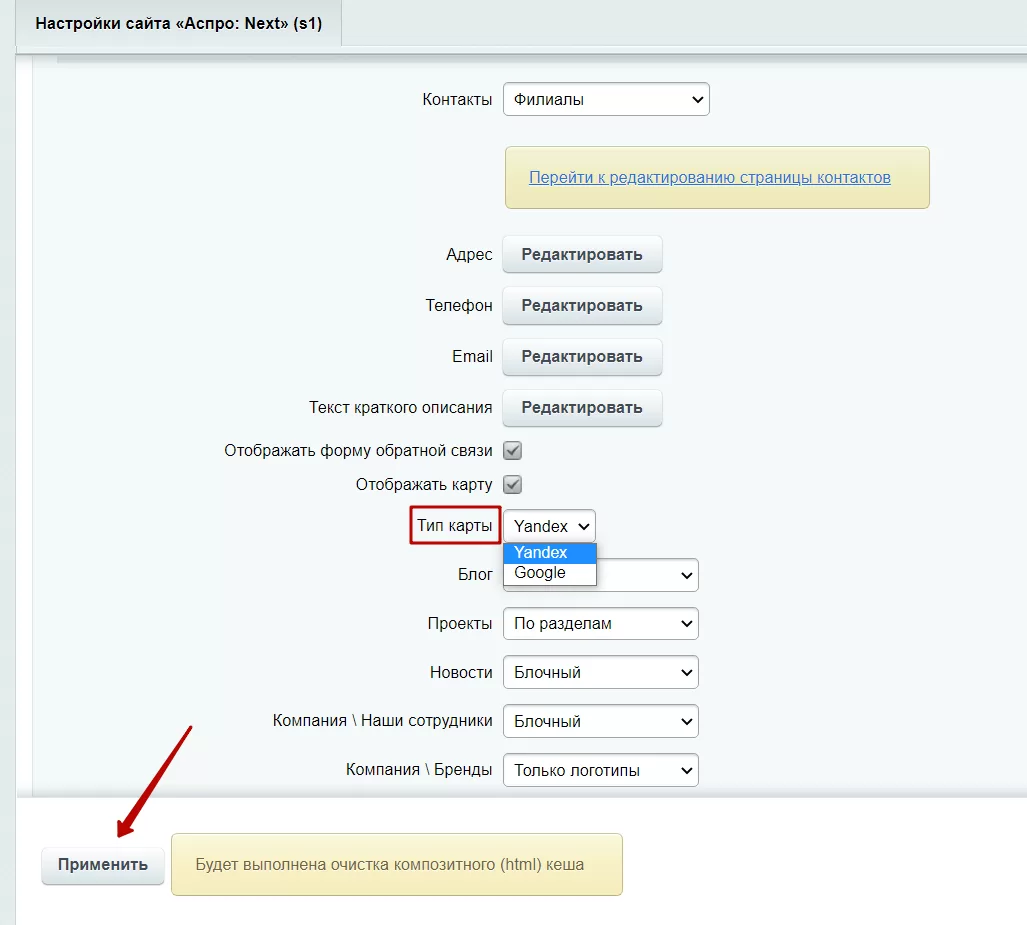
Task: Open the Новости dropdown showing Блочный
Action: [x=601, y=672]
